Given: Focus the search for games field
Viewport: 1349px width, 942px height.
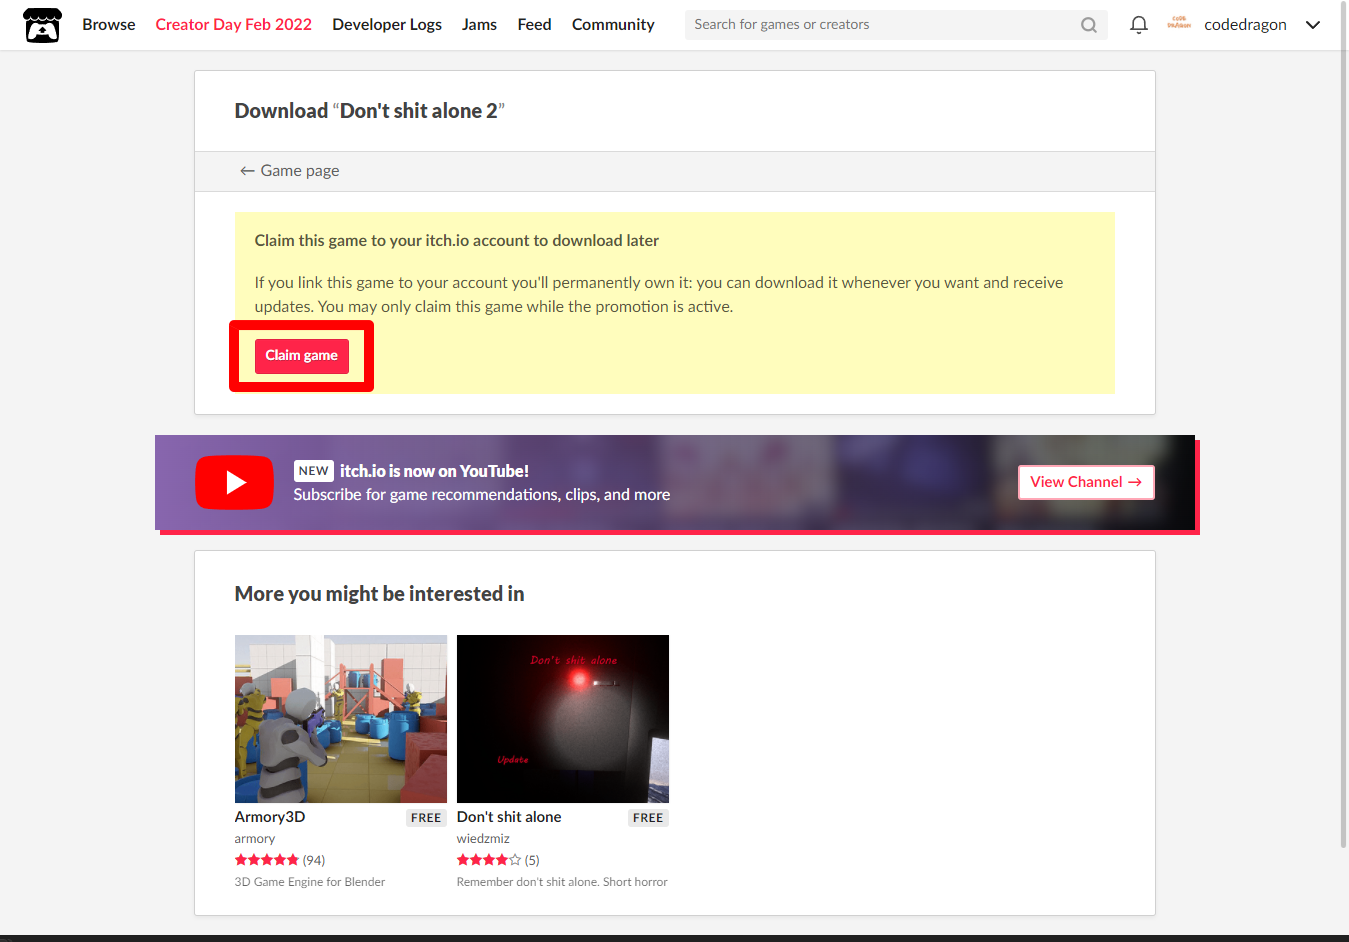Looking at the screenshot, I should tap(896, 25).
